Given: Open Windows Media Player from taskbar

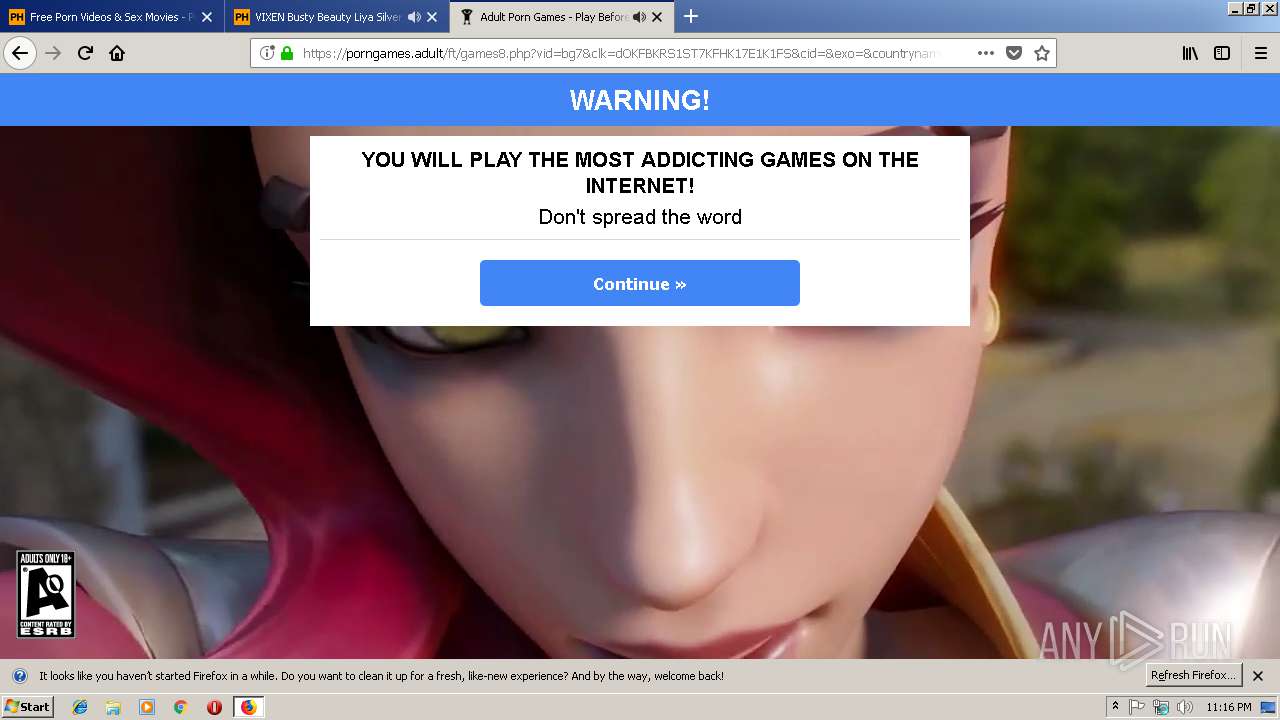Looking at the screenshot, I should pyautogui.click(x=147, y=707).
